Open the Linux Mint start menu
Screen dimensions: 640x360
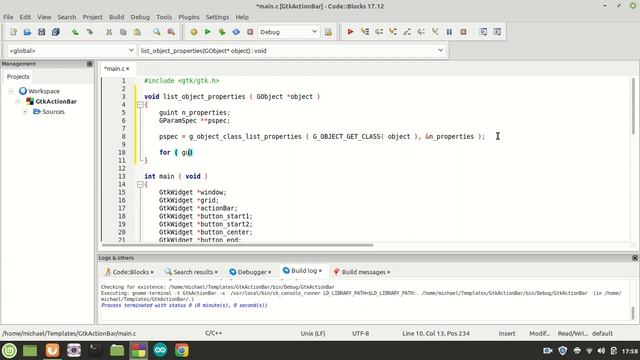[x=9, y=350]
